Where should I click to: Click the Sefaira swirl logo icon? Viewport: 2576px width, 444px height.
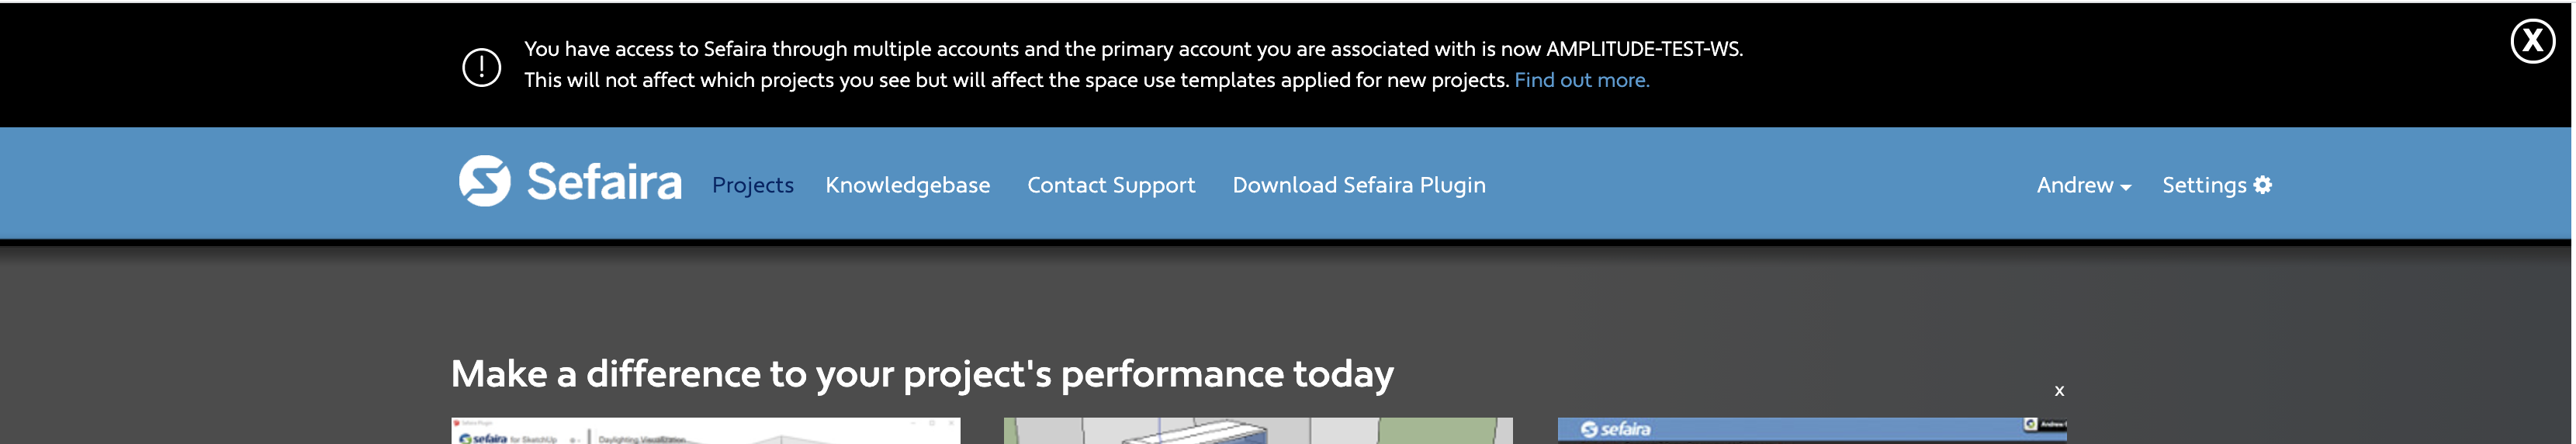[x=485, y=181]
